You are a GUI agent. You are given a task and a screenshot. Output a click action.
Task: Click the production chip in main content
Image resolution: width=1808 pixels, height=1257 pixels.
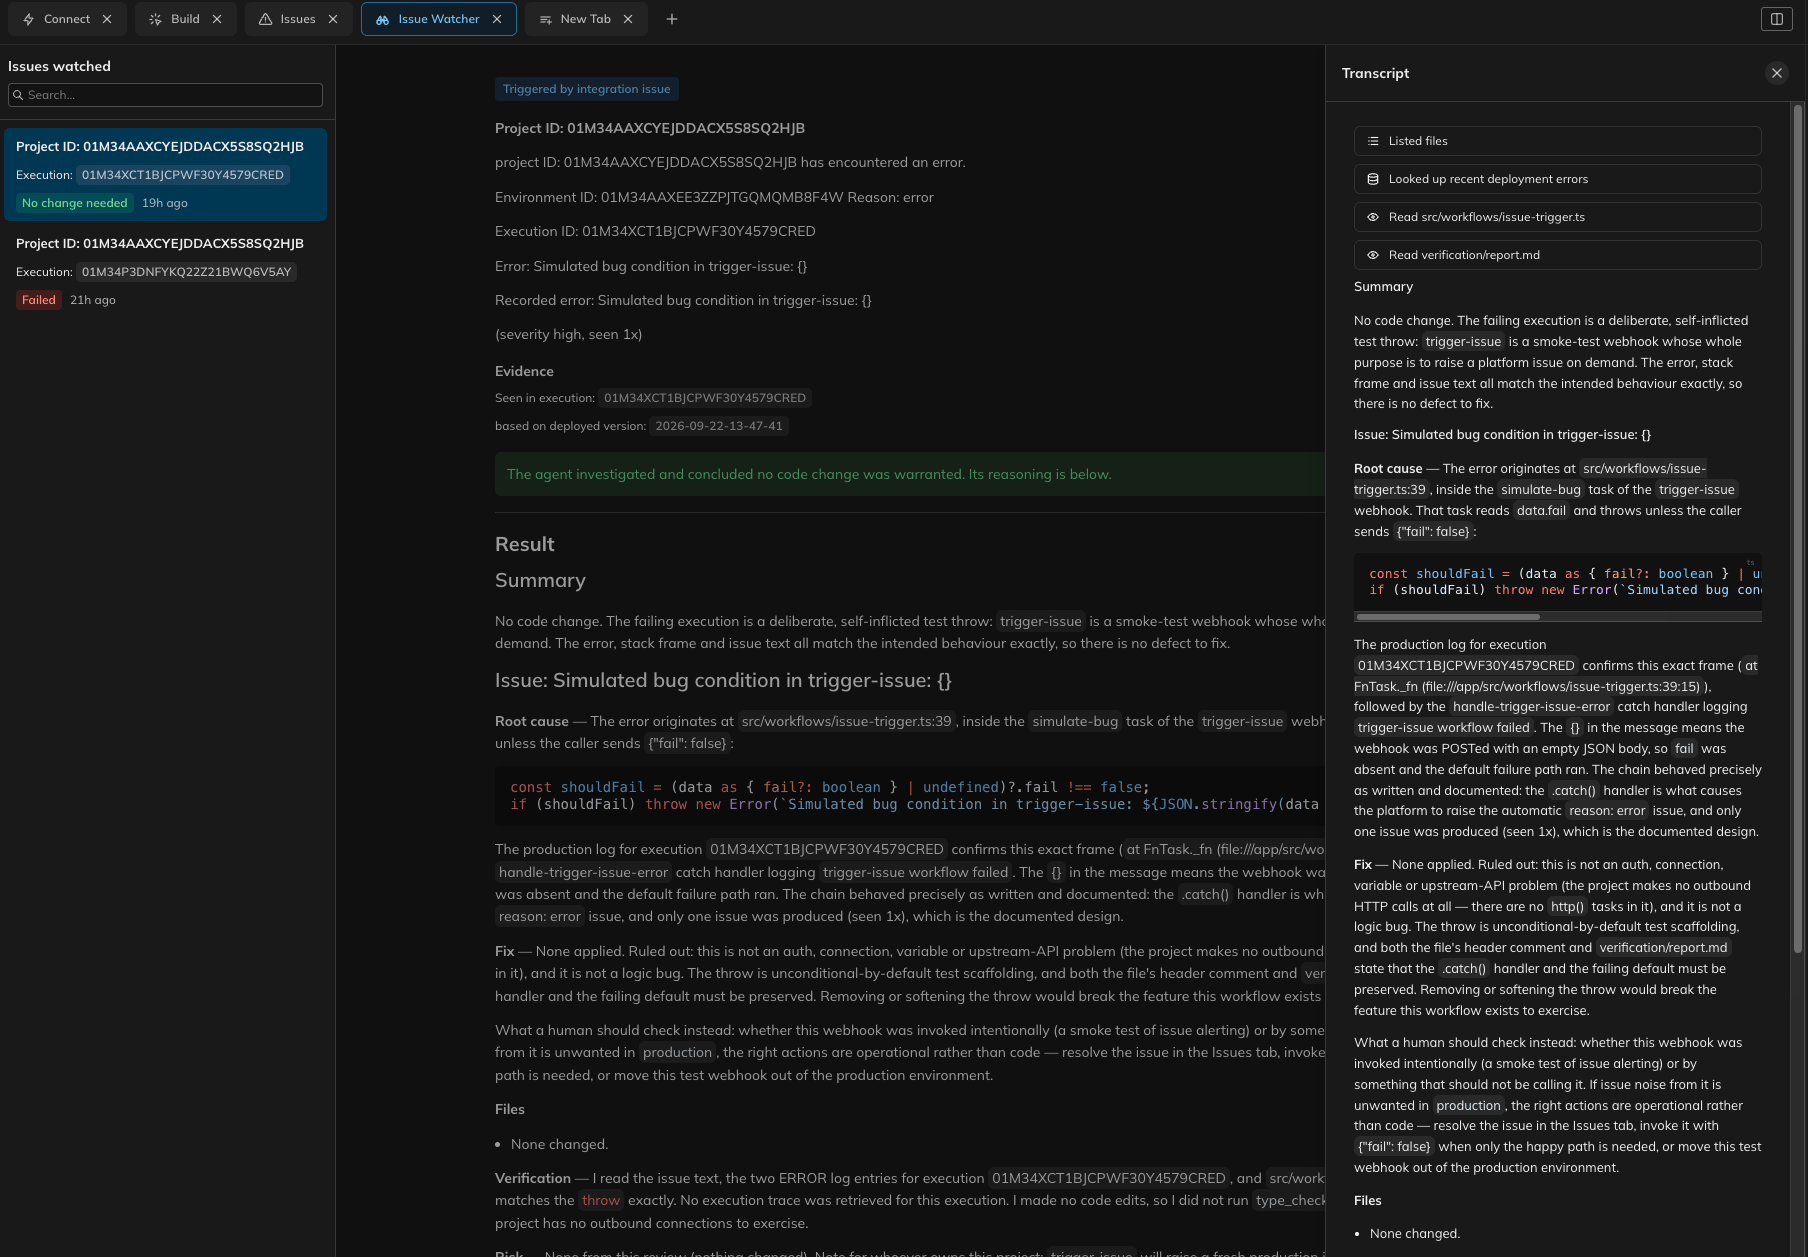(x=677, y=1052)
